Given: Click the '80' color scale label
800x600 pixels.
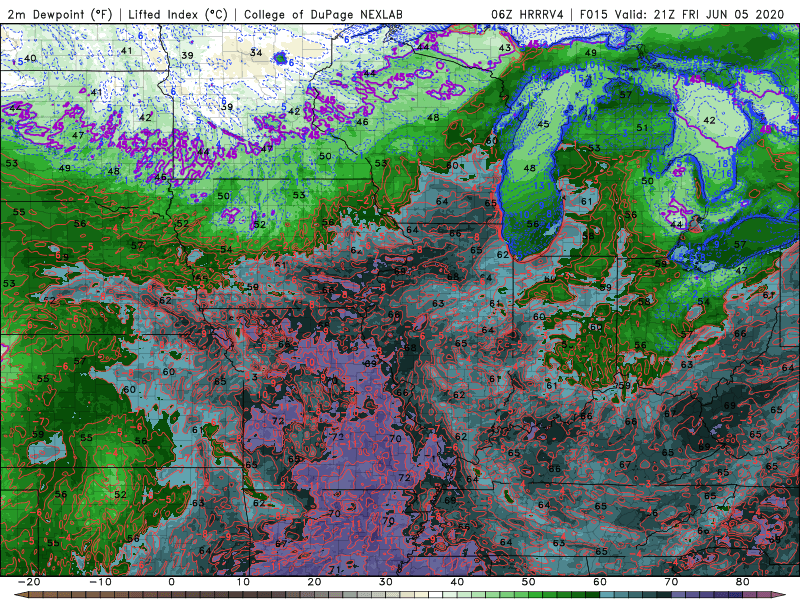Looking at the screenshot, I should [x=743, y=582].
